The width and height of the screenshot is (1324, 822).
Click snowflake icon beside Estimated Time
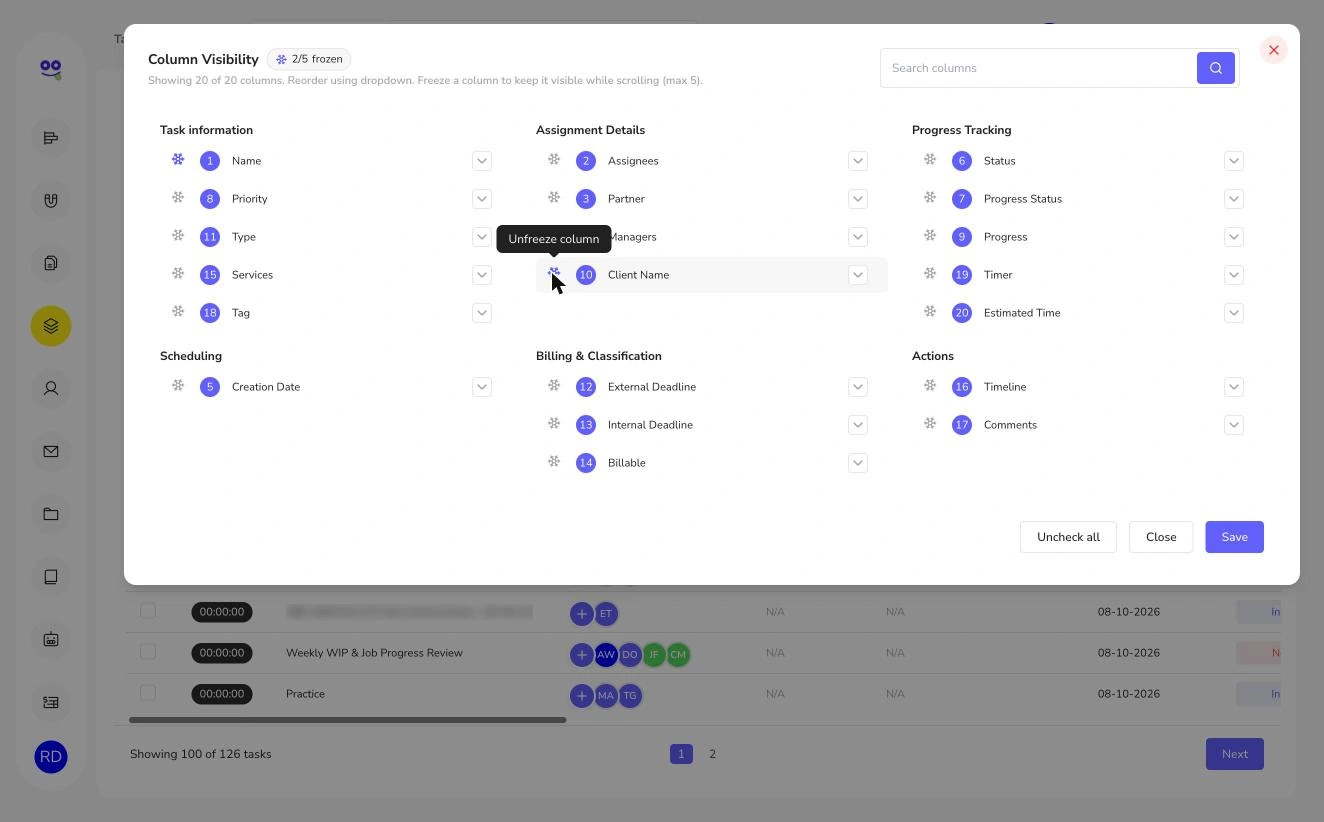930,311
